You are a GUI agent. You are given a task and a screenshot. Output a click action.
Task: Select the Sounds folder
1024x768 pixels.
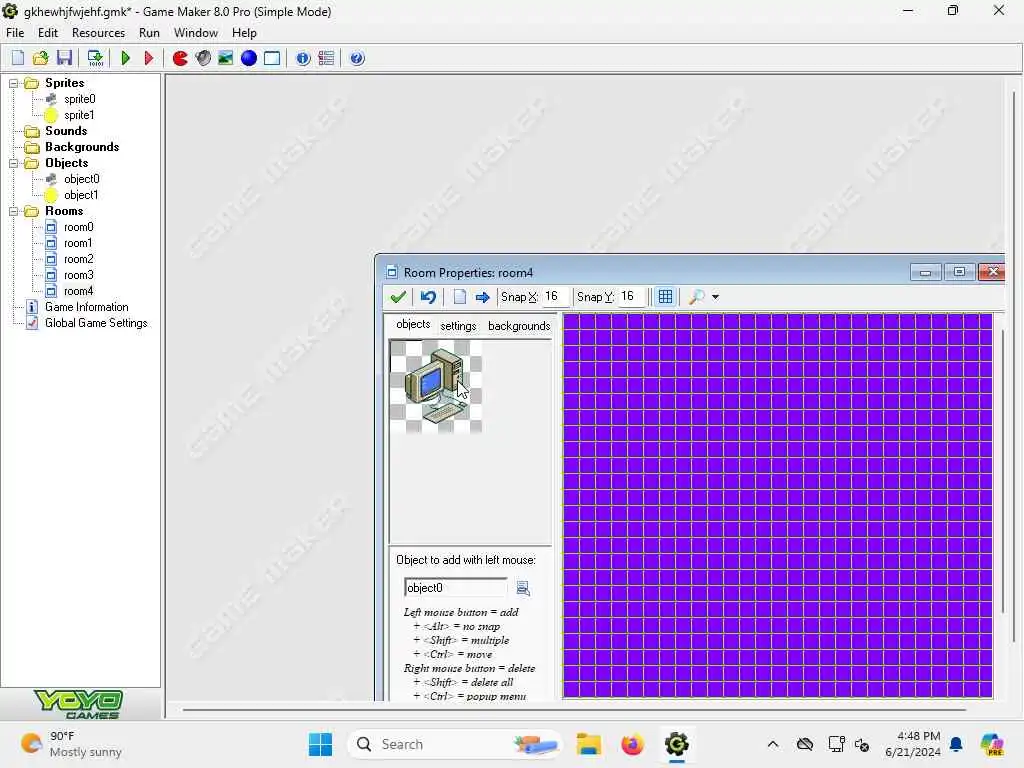65,131
